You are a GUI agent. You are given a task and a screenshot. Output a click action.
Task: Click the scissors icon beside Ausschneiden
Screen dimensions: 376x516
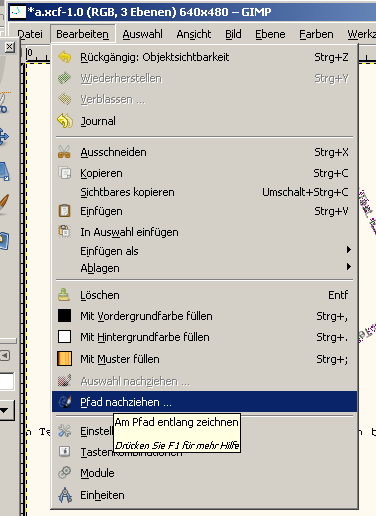(64, 152)
